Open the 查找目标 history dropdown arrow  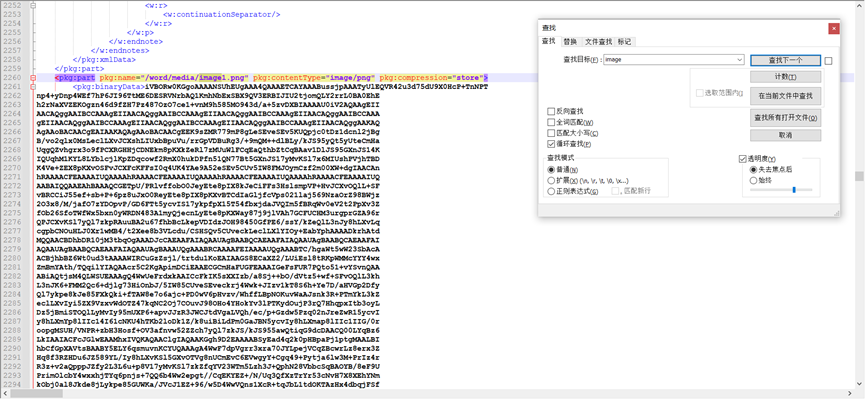tap(739, 59)
